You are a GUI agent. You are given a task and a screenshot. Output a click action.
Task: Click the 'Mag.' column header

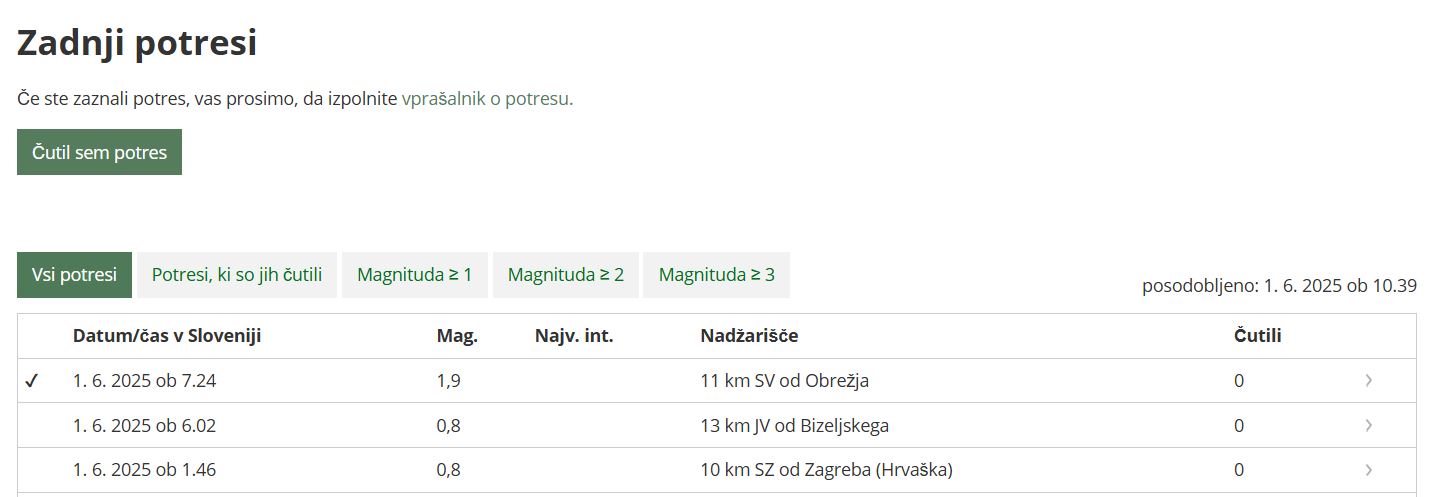tap(457, 336)
